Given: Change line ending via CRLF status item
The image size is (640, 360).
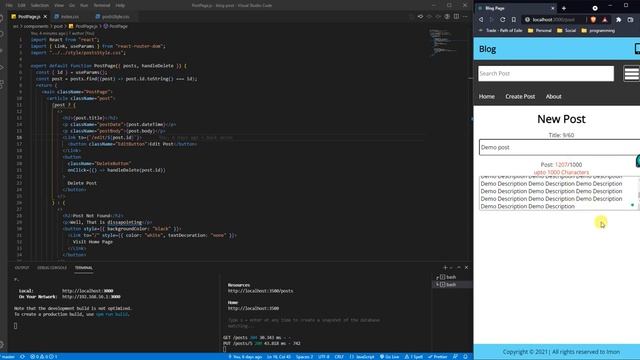Looking at the screenshot, I should [339, 357].
